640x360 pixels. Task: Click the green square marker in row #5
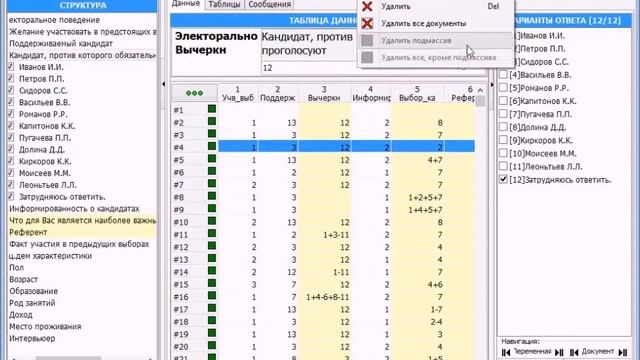point(212,158)
